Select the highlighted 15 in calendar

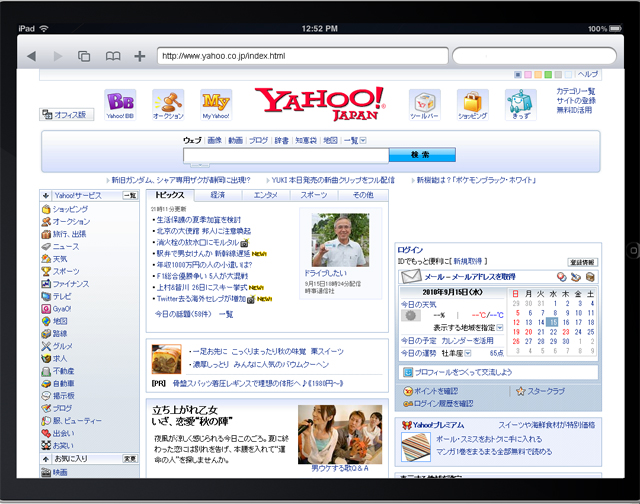(x=552, y=322)
